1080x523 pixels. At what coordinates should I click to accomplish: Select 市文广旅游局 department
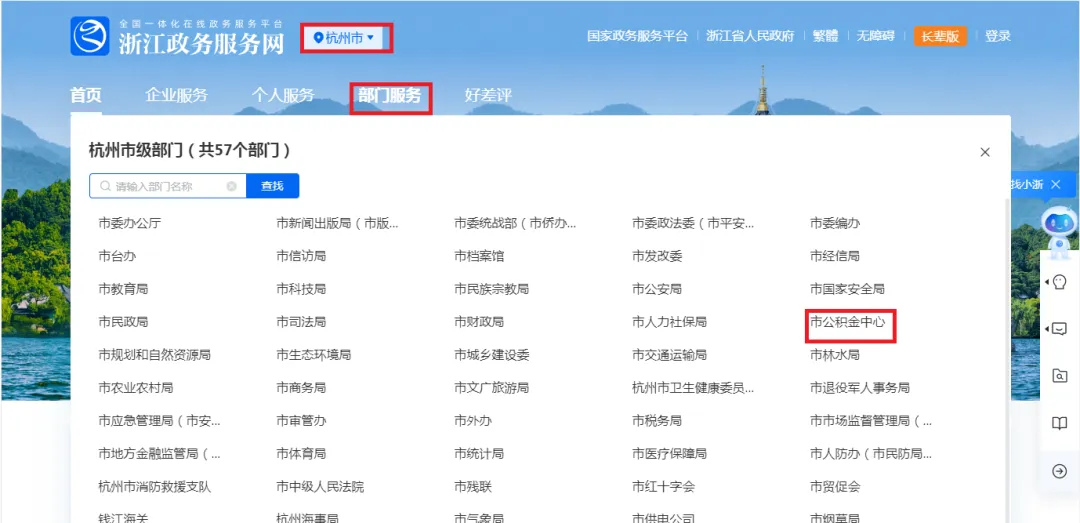coord(491,388)
